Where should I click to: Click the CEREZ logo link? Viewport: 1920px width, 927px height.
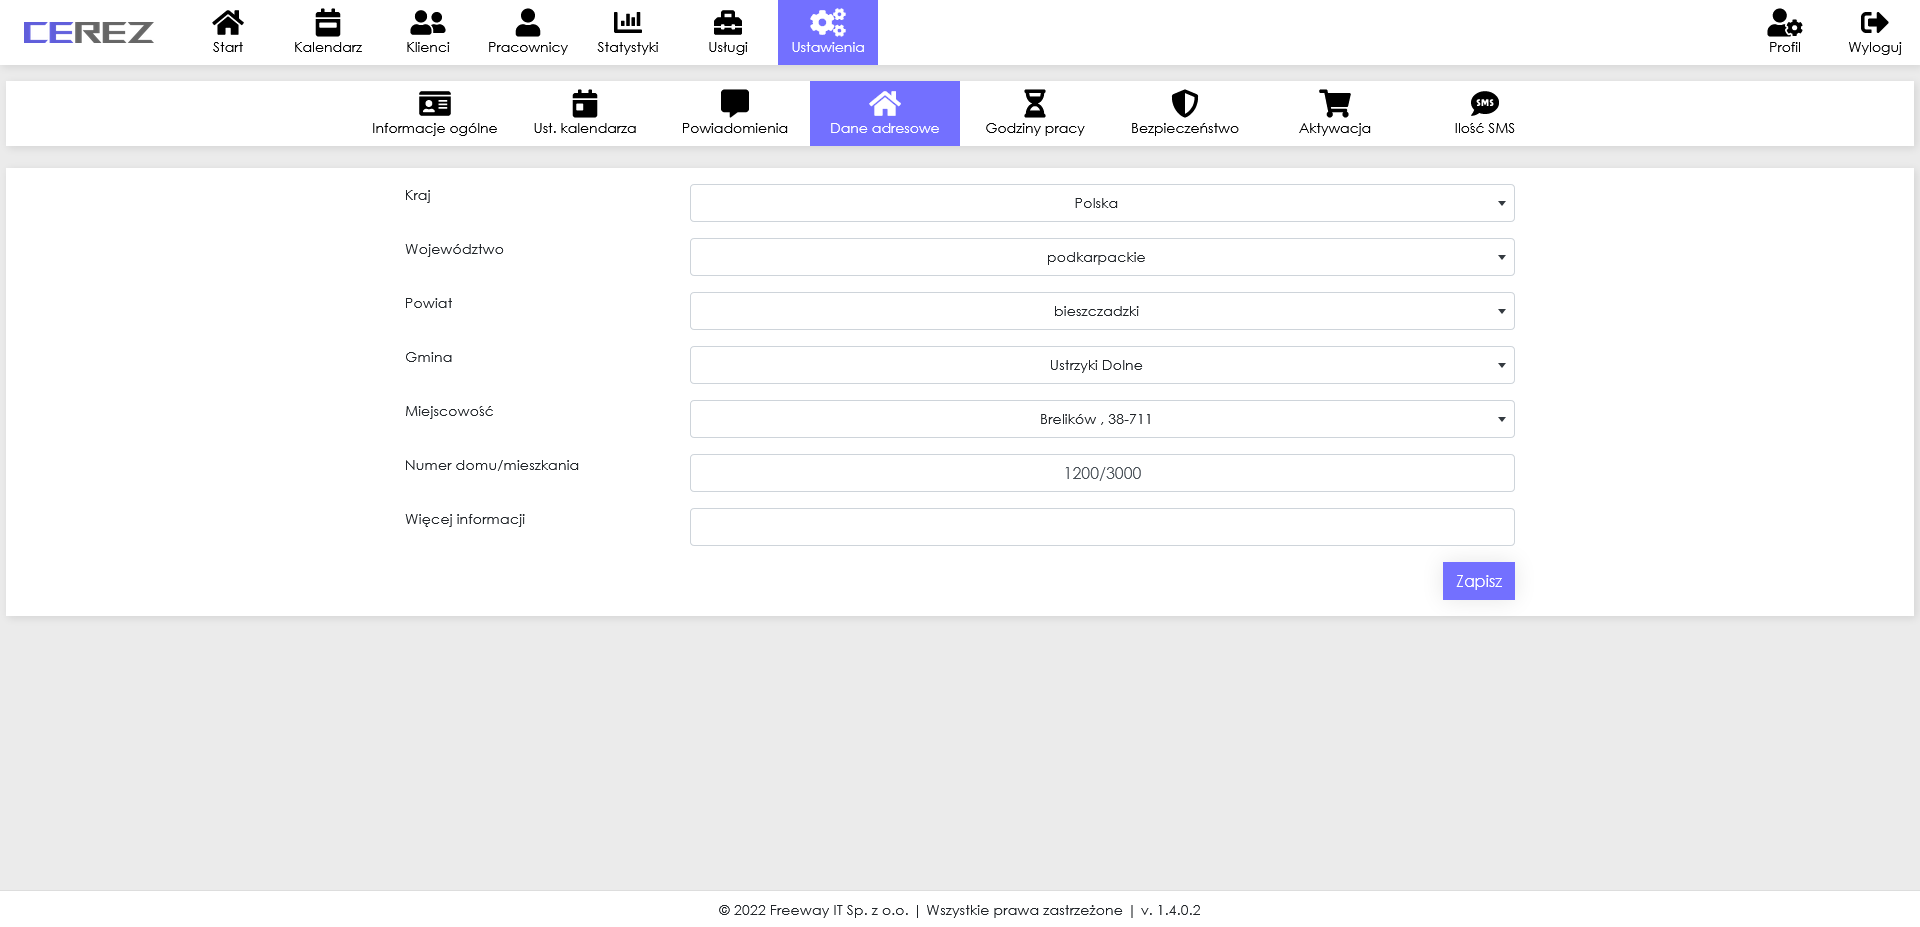(88, 33)
